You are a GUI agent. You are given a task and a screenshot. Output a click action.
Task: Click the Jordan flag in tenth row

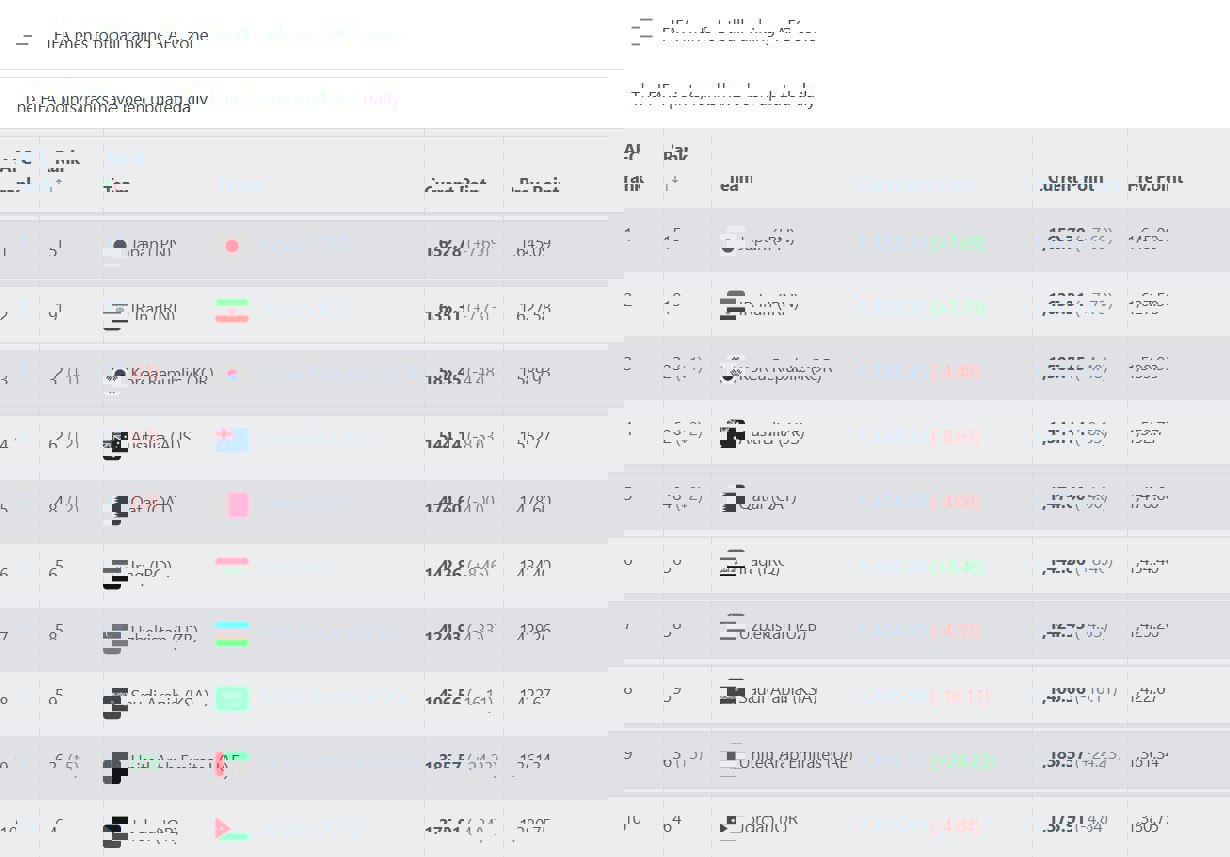point(232,829)
